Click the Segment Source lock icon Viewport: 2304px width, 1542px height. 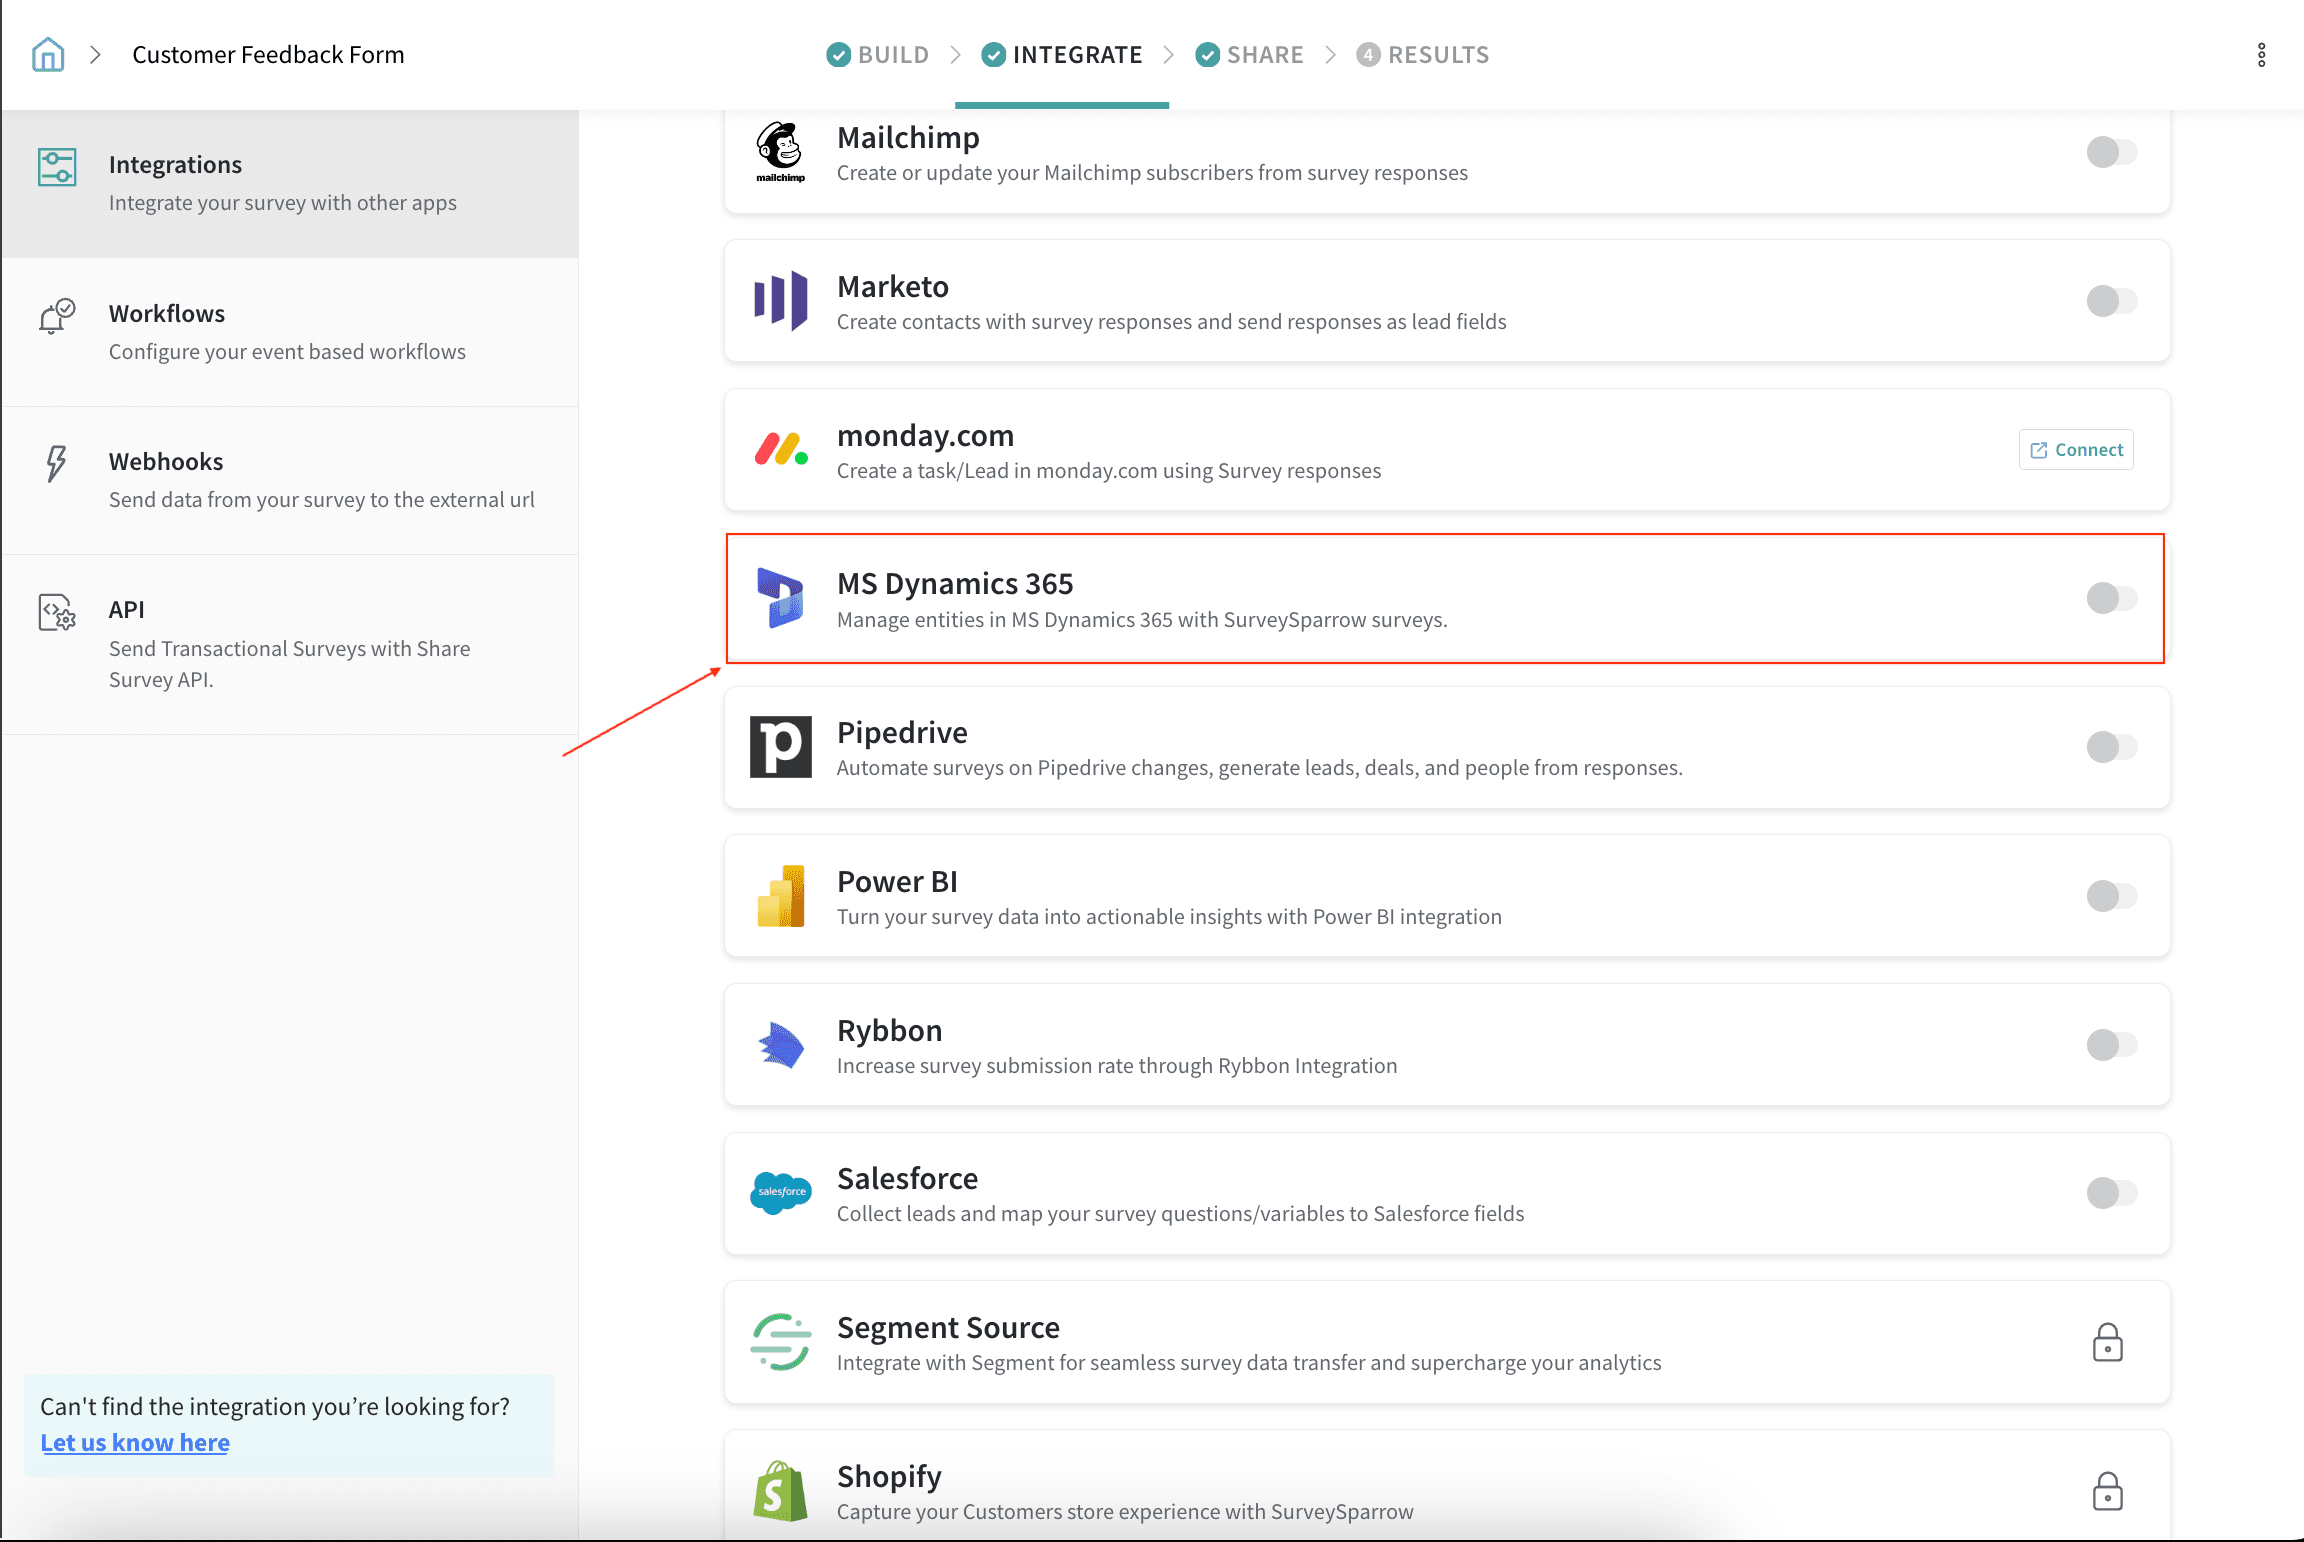click(2107, 1343)
